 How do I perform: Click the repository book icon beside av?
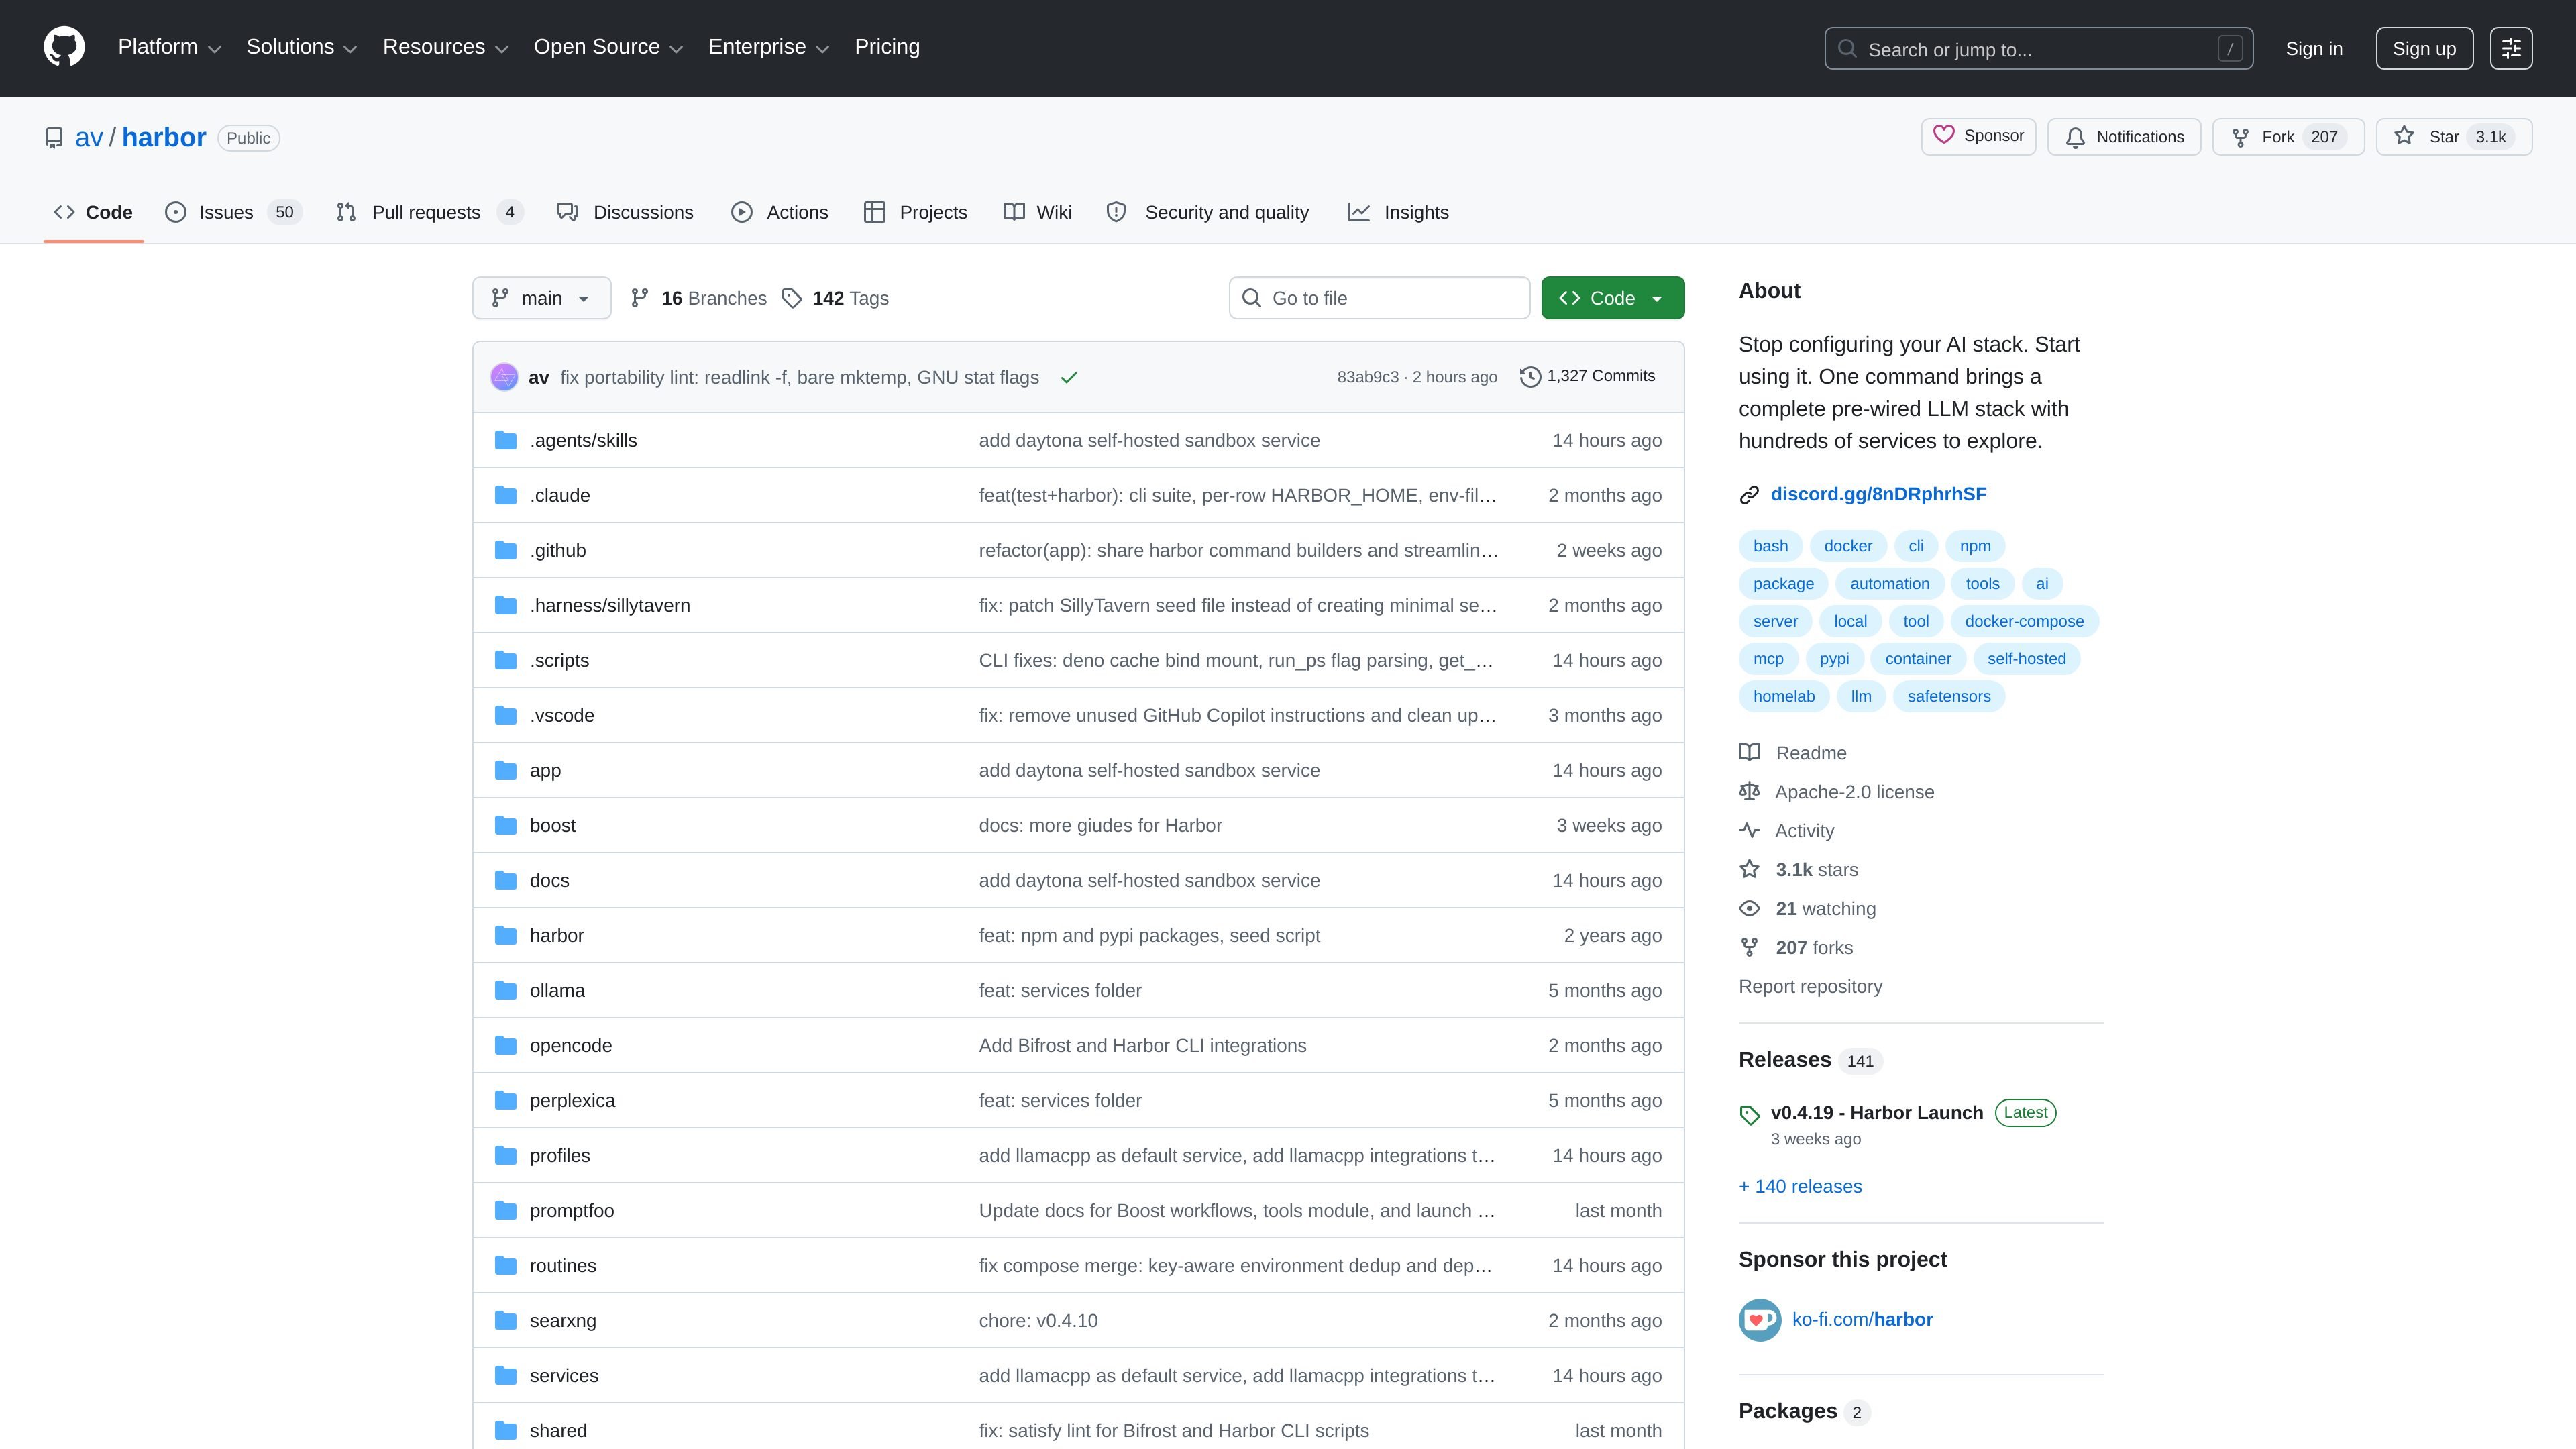[x=54, y=138]
